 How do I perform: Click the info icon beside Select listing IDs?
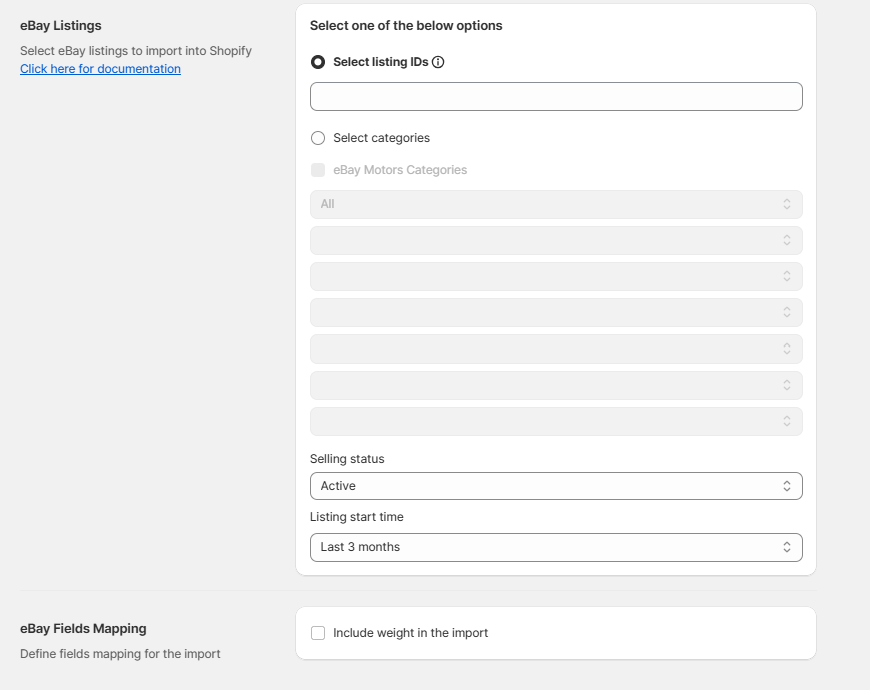point(438,62)
